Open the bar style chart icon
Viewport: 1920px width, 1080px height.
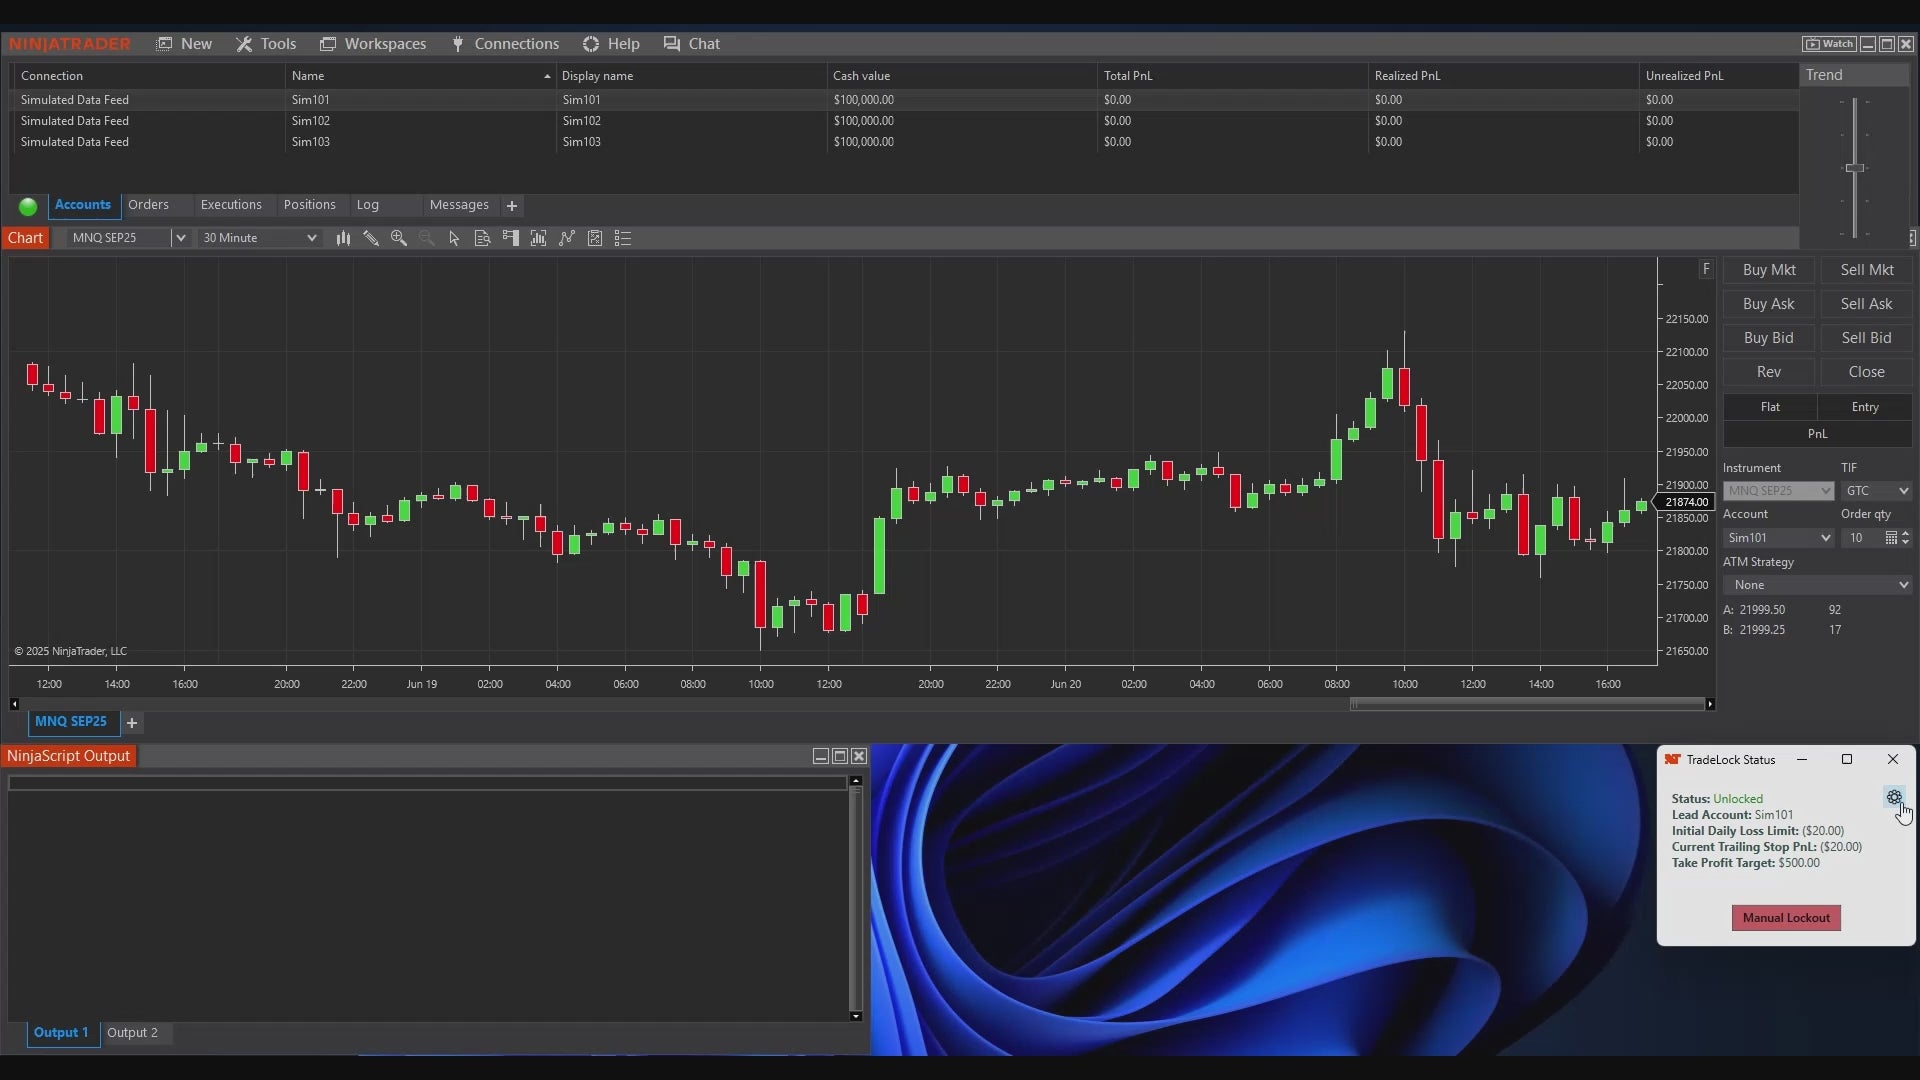tap(343, 238)
